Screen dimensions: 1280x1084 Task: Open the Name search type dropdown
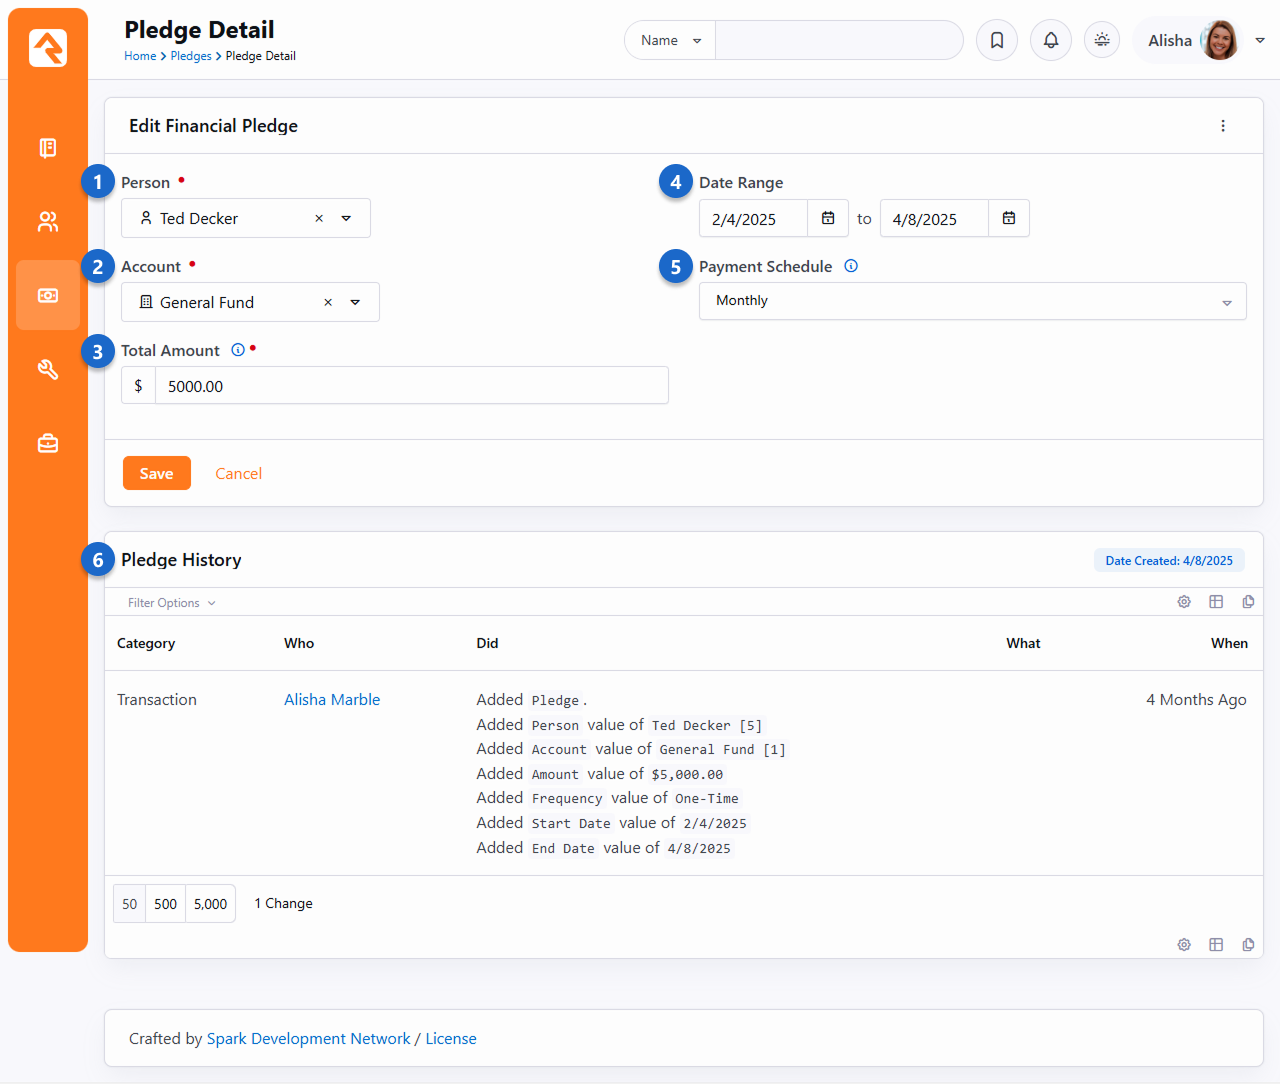point(670,41)
